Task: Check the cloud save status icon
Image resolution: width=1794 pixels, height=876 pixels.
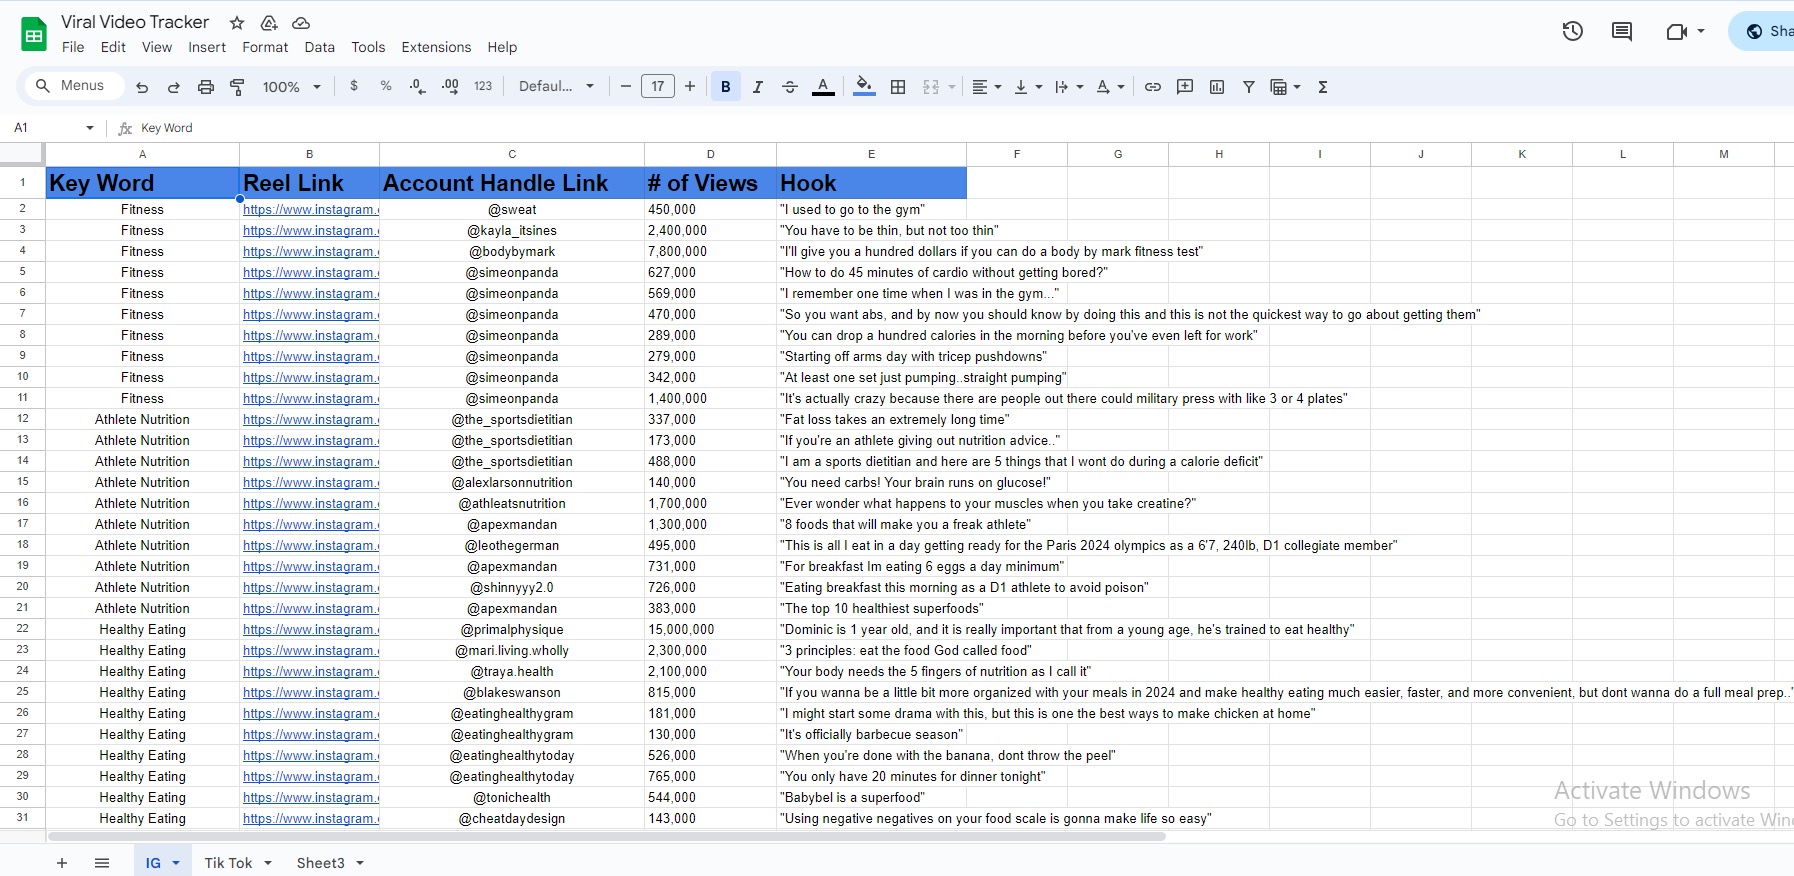Action: 301,22
